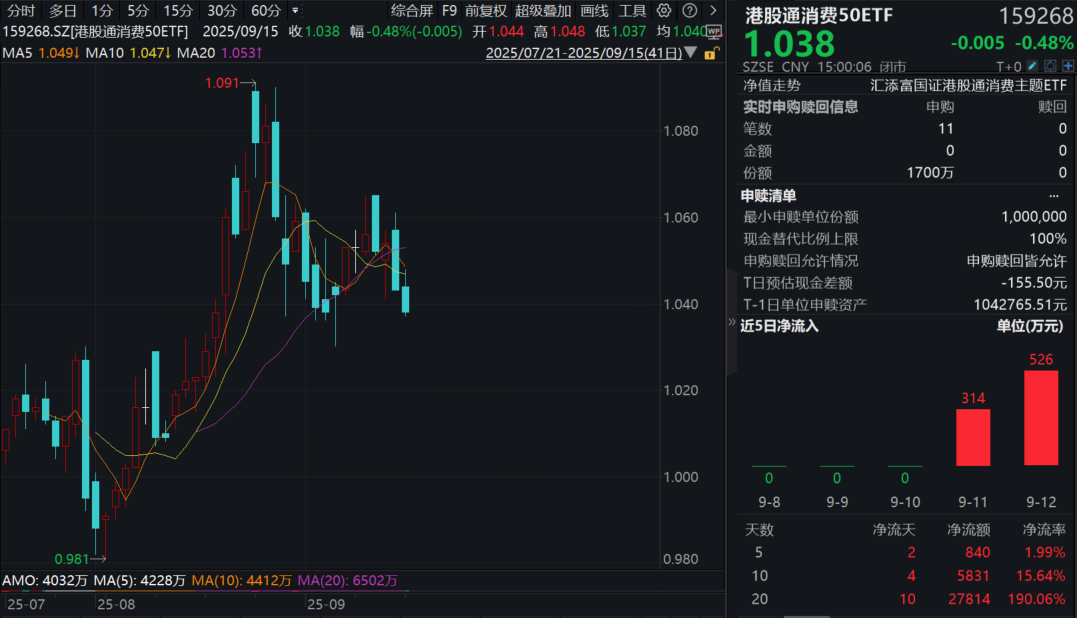Image resolution: width=1077 pixels, height=618 pixels.
Task: Click the 画线 drawing tool button
Action: click(594, 11)
